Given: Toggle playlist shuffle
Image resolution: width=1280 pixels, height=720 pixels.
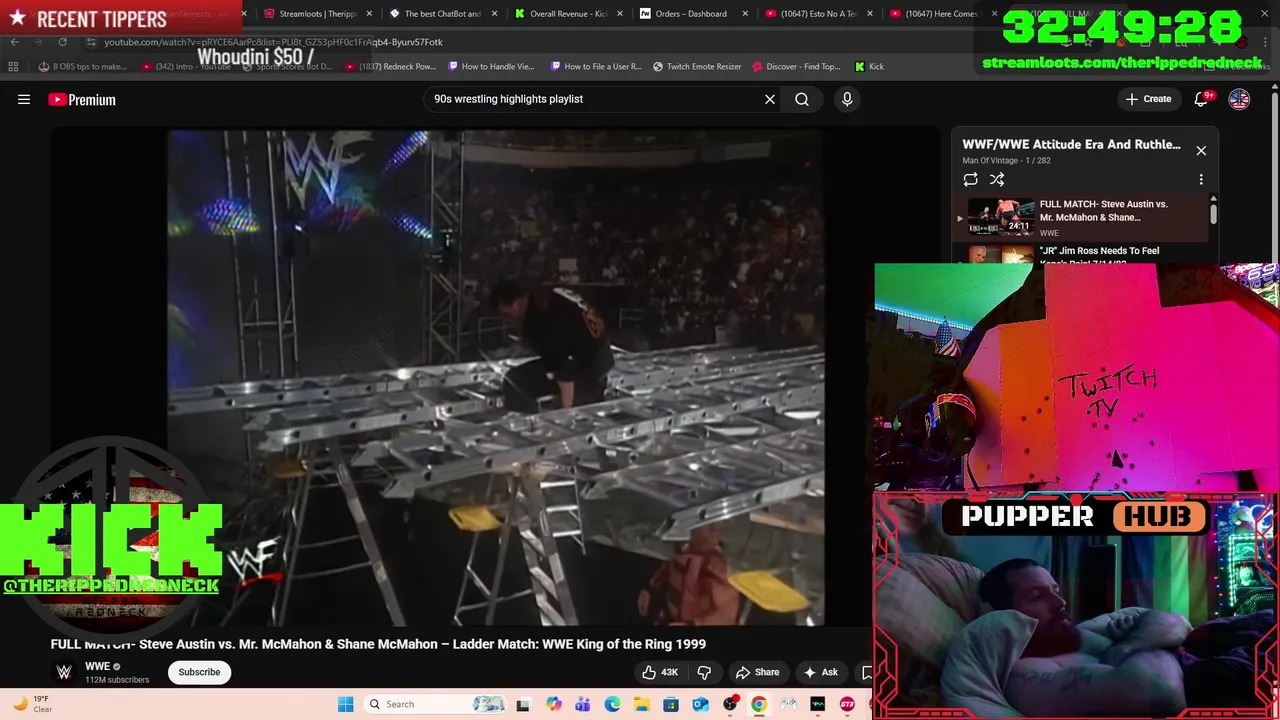Looking at the screenshot, I should click(x=997, y=180).
